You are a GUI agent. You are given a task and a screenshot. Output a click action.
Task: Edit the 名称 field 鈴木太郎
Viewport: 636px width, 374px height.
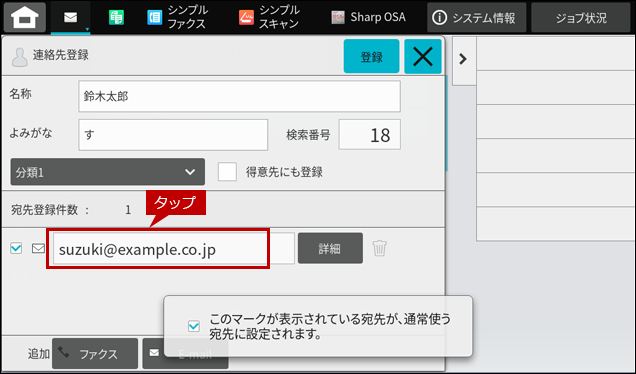tap(239, 96)
